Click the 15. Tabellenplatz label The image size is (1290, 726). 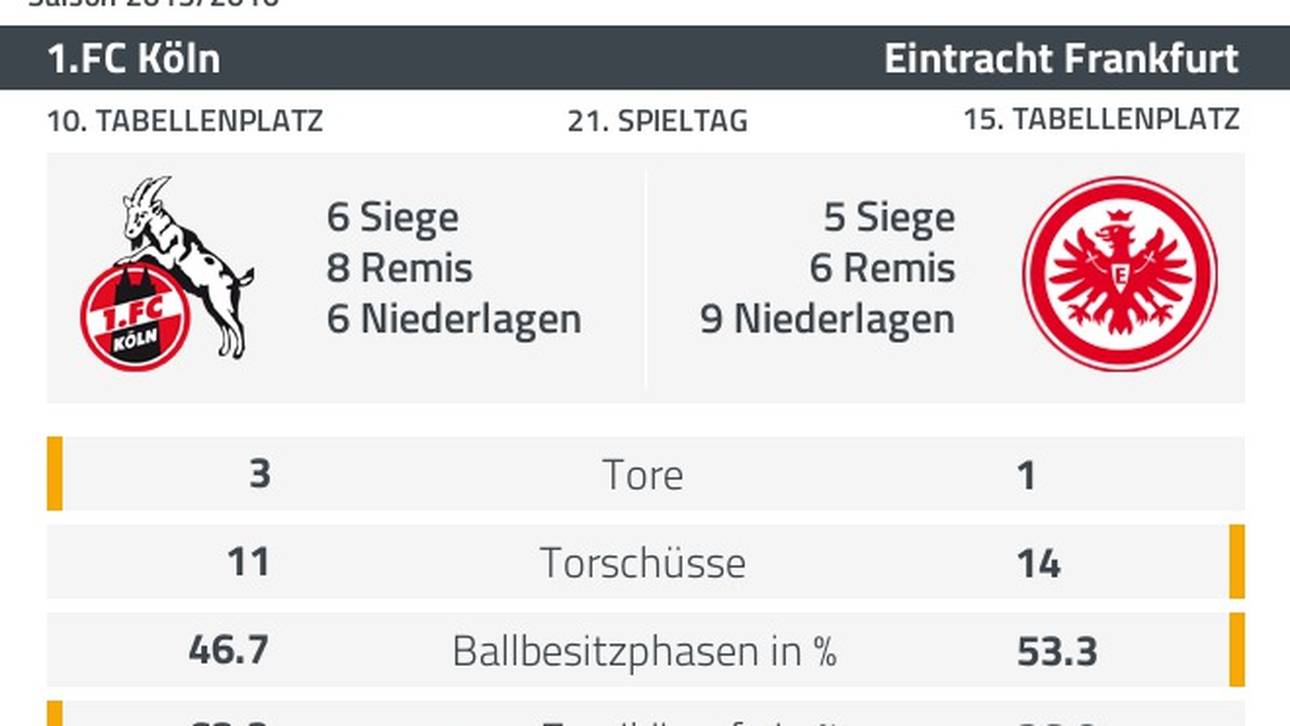click(1101, 120)
